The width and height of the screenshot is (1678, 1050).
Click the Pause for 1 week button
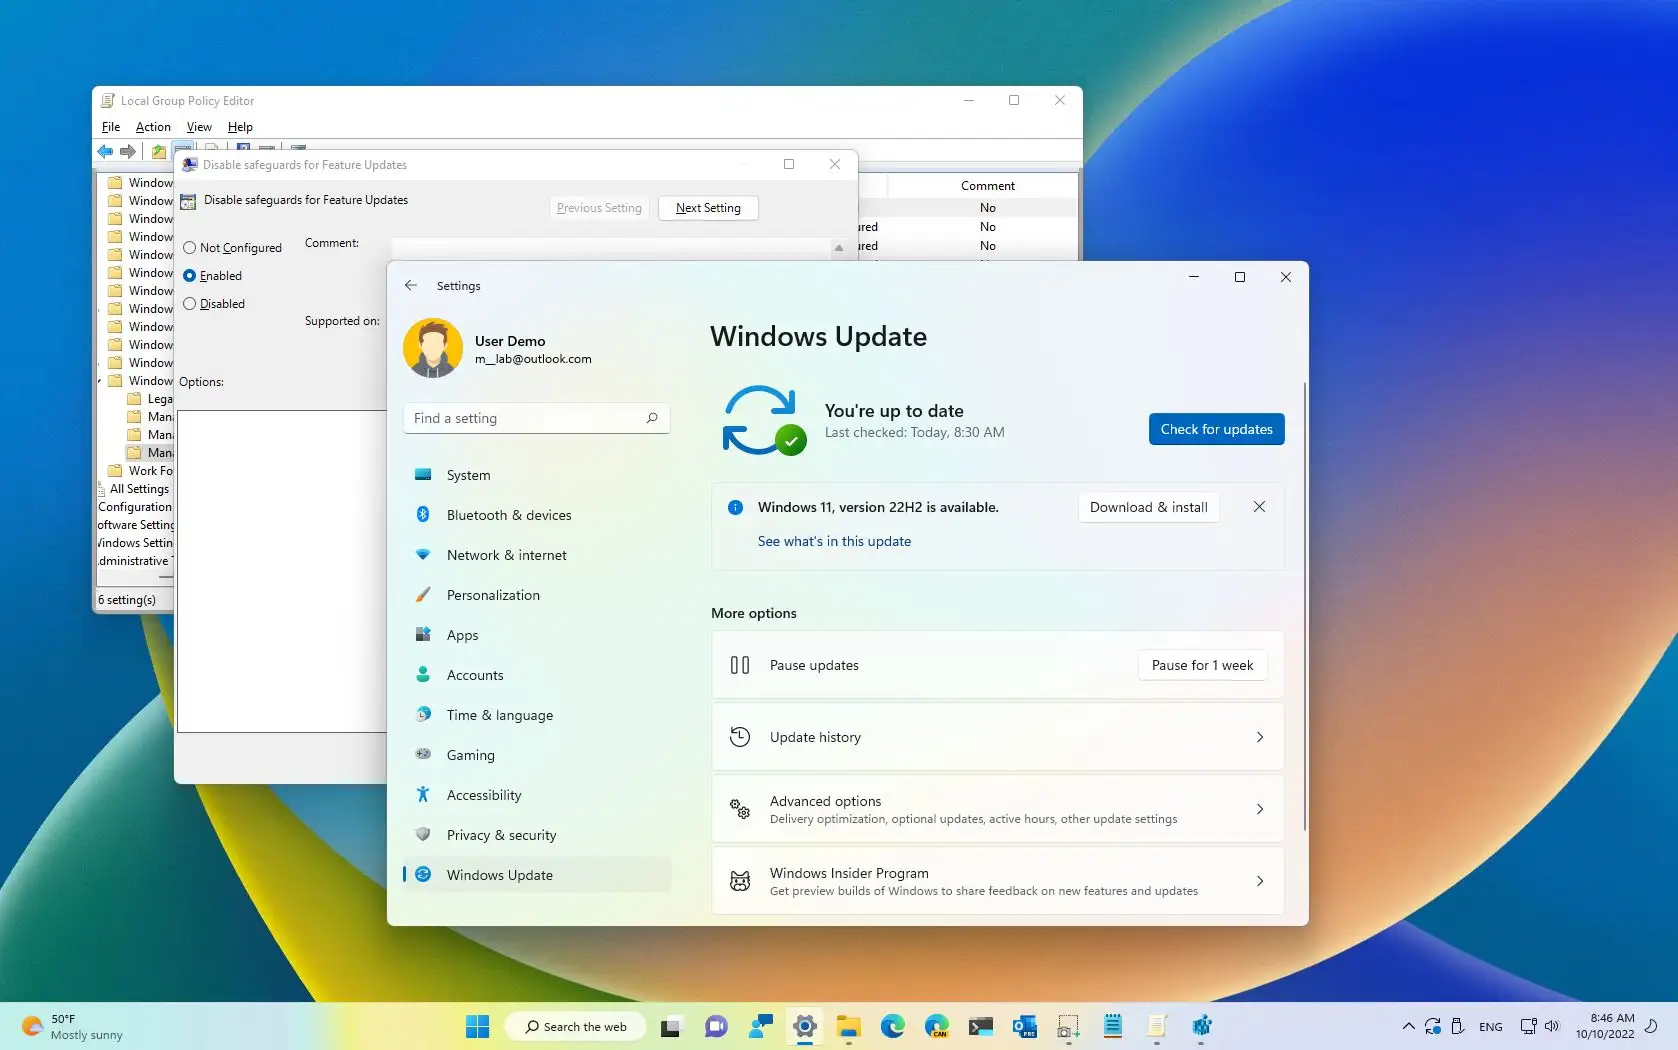[x=1202, y=665]
